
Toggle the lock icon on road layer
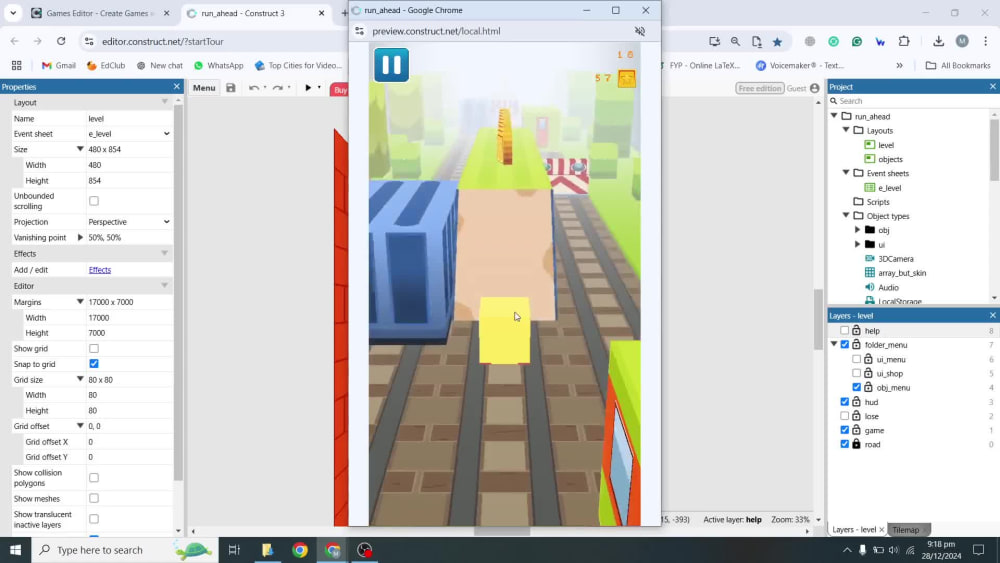[857, 444]
